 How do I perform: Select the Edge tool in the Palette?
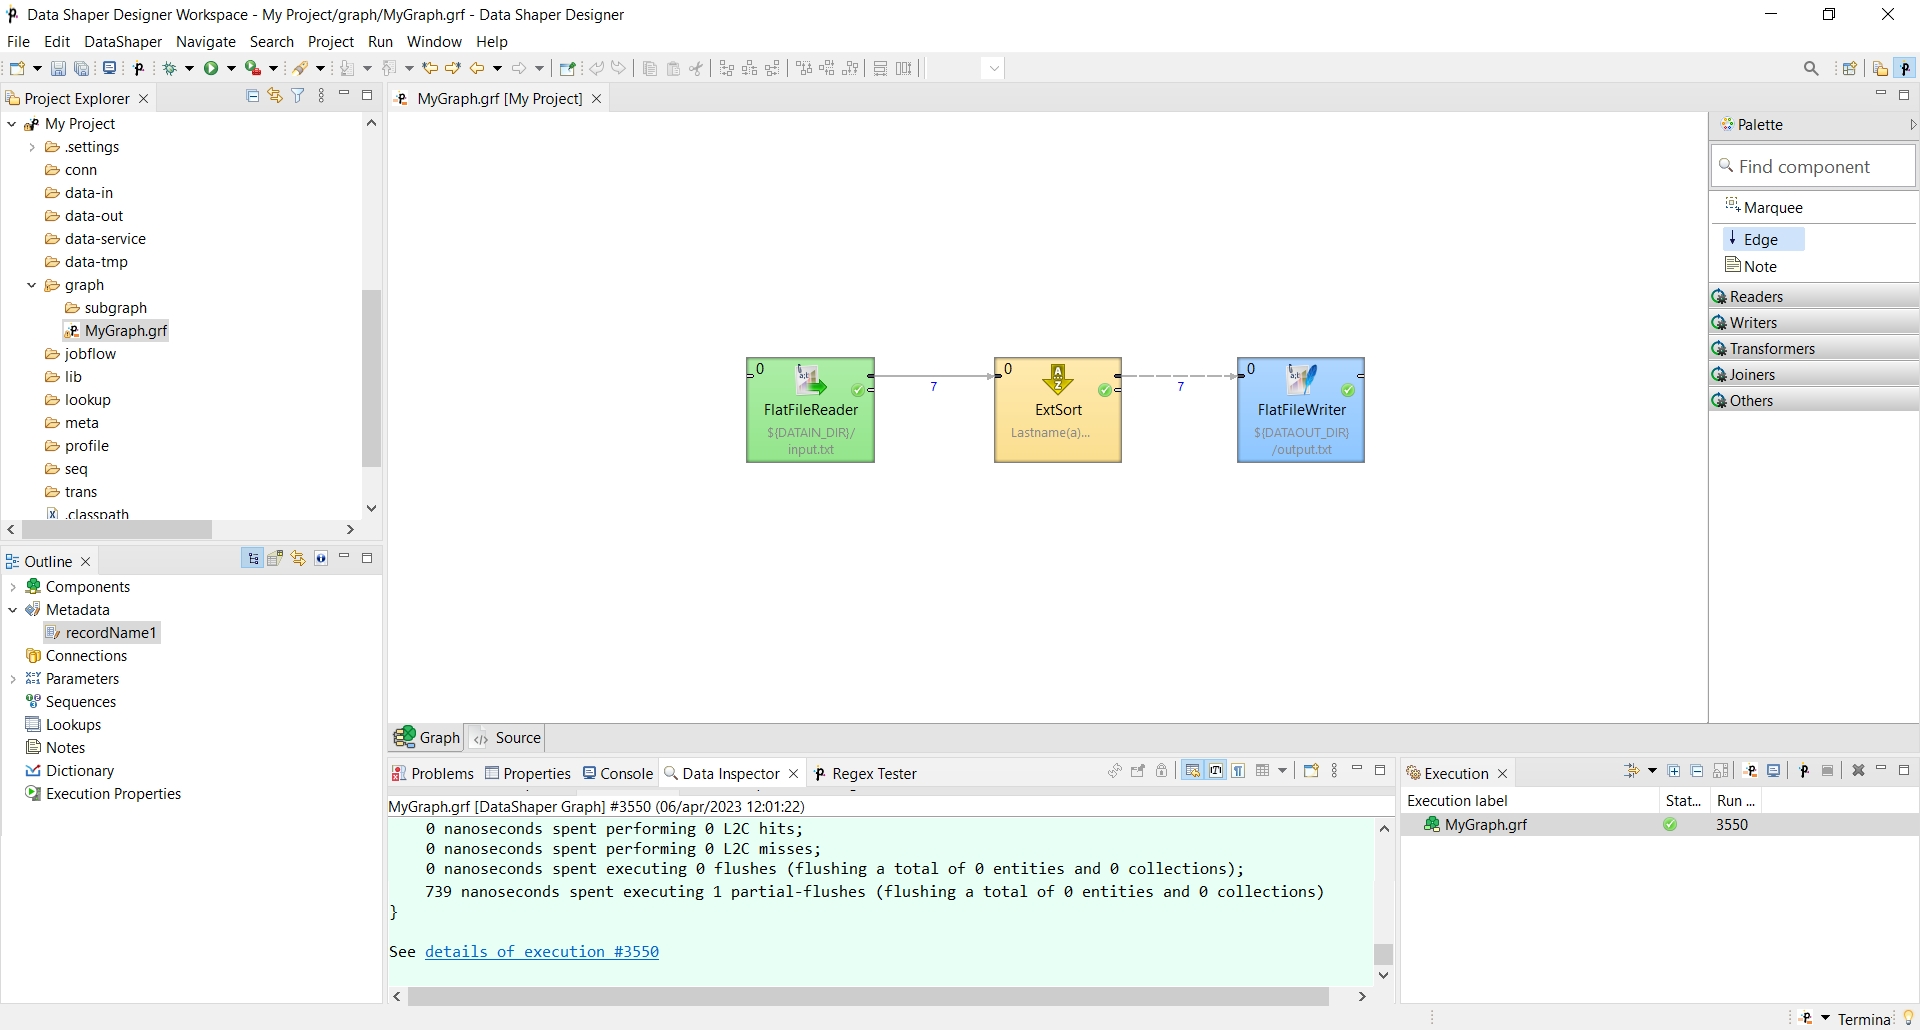1764,239
